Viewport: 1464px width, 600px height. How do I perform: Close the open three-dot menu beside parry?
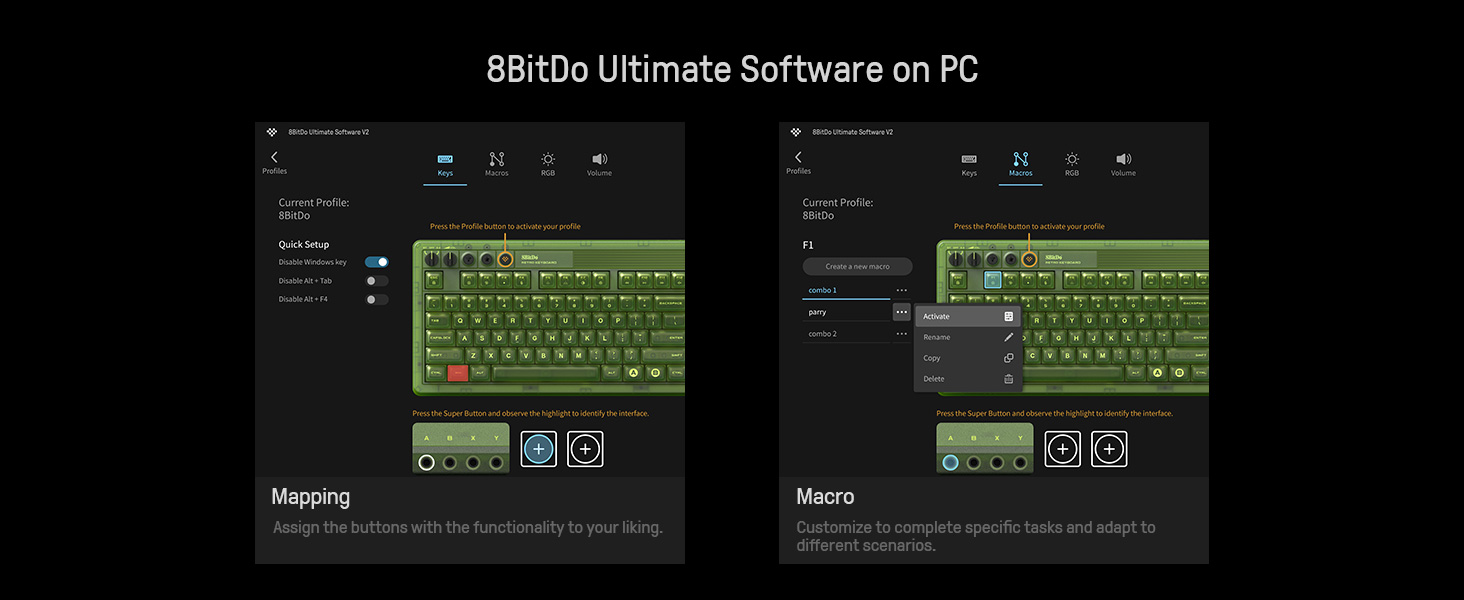[x=902, y=312]
